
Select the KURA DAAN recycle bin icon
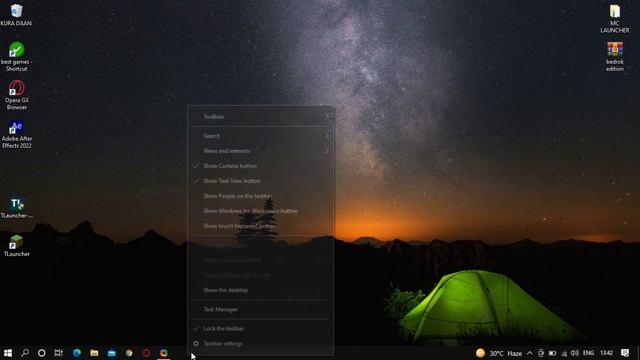16,15
